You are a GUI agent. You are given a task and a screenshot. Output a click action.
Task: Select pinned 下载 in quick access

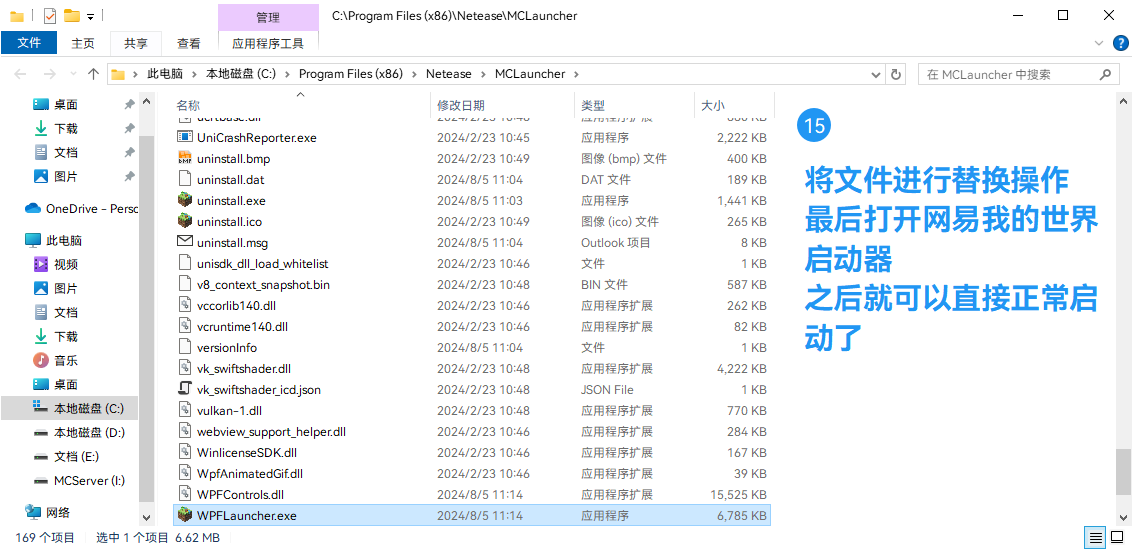point(69,129)
